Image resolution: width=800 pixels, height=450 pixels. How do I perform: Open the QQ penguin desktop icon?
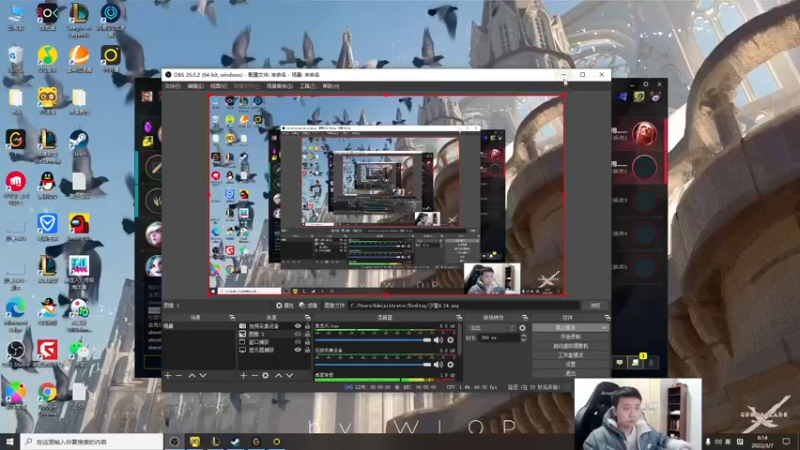[47, 185]
